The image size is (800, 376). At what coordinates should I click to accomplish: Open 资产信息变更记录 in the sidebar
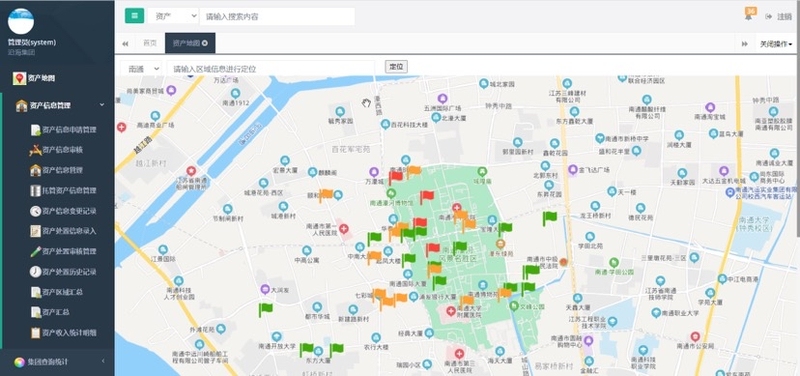63,211
